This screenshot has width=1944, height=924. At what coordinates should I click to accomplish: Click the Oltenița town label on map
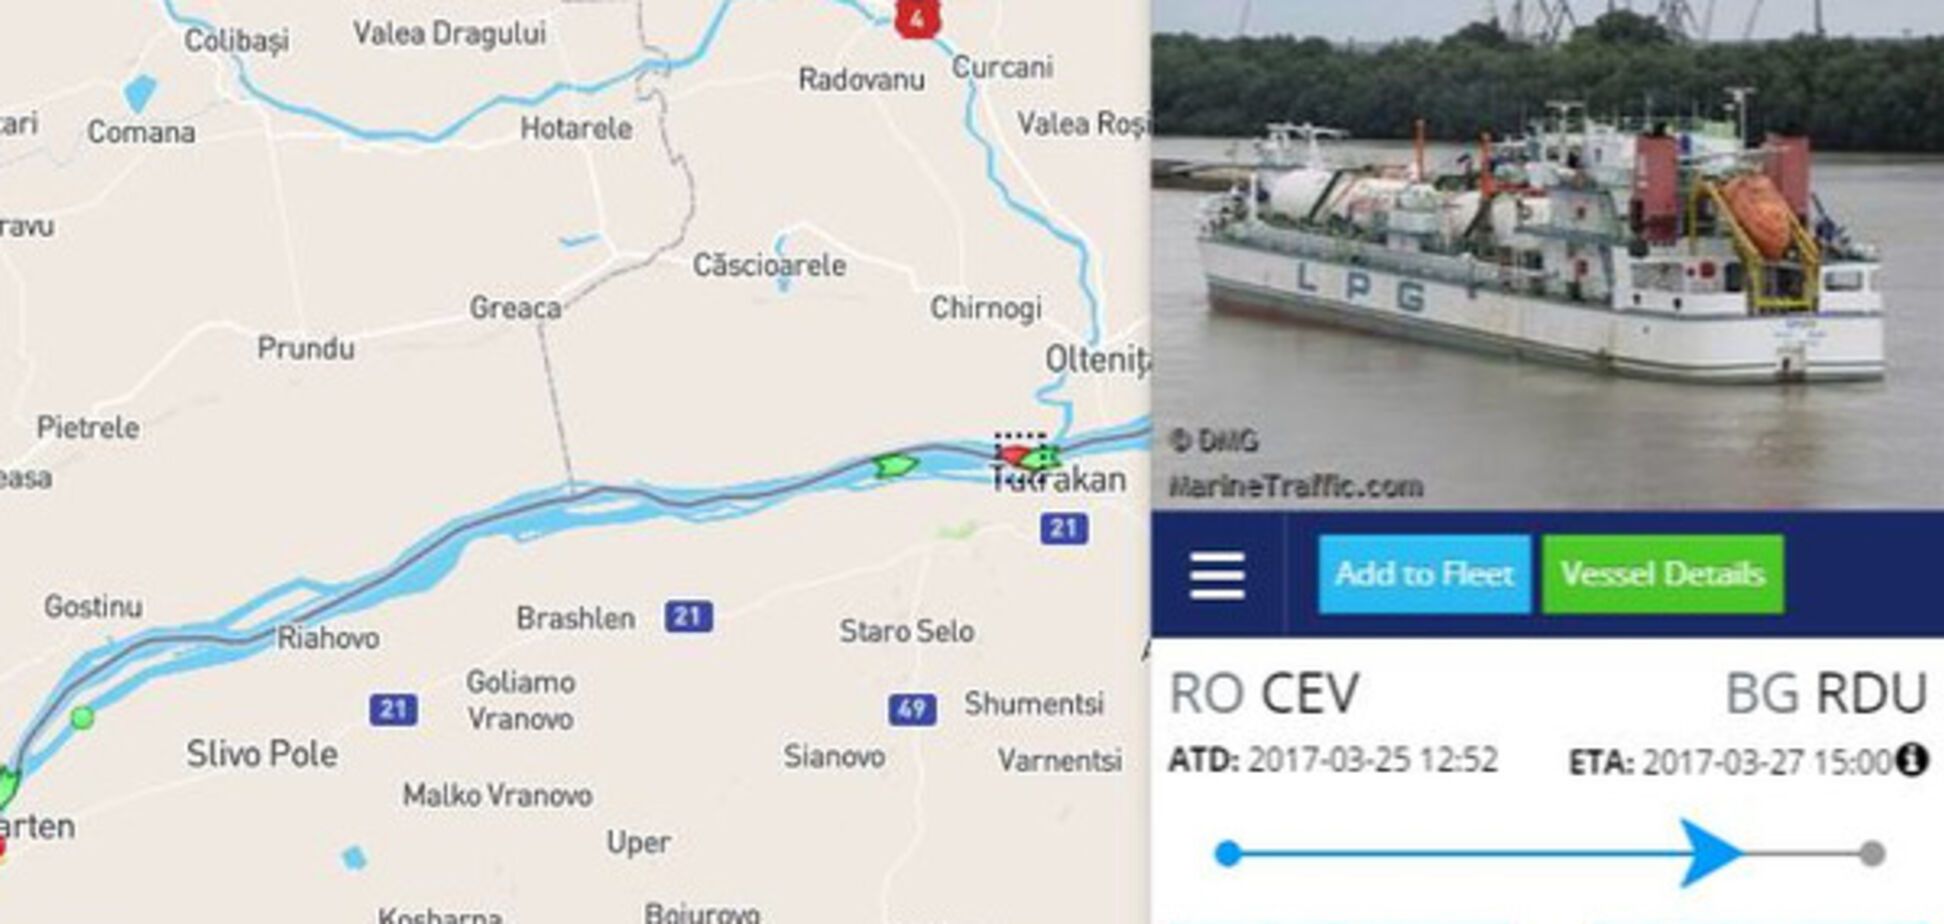(1097, 359)
